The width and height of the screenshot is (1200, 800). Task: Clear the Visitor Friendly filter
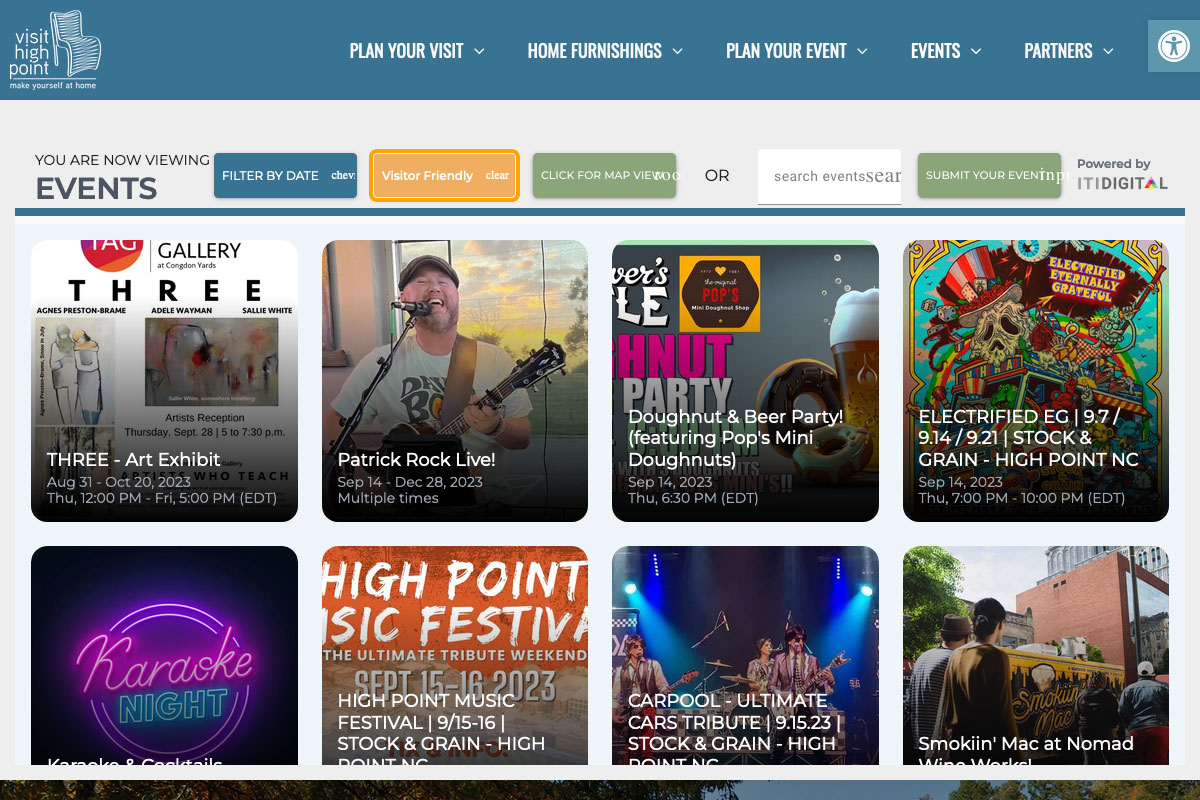tap(497, 176)
